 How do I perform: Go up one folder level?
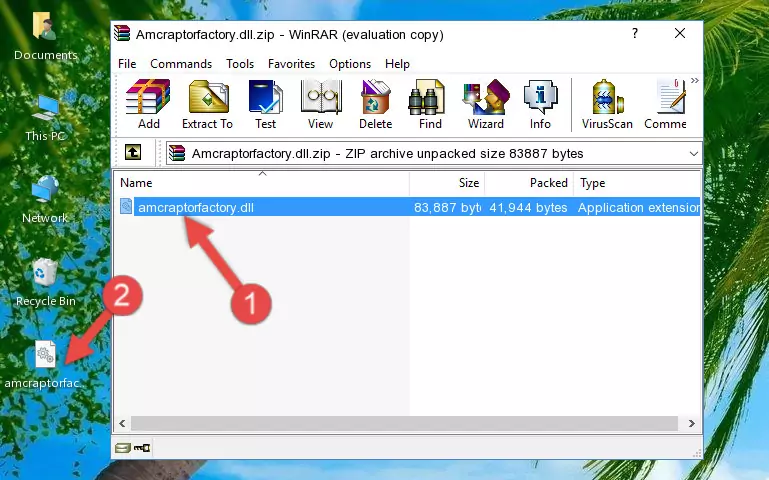[x=133, y=152]
